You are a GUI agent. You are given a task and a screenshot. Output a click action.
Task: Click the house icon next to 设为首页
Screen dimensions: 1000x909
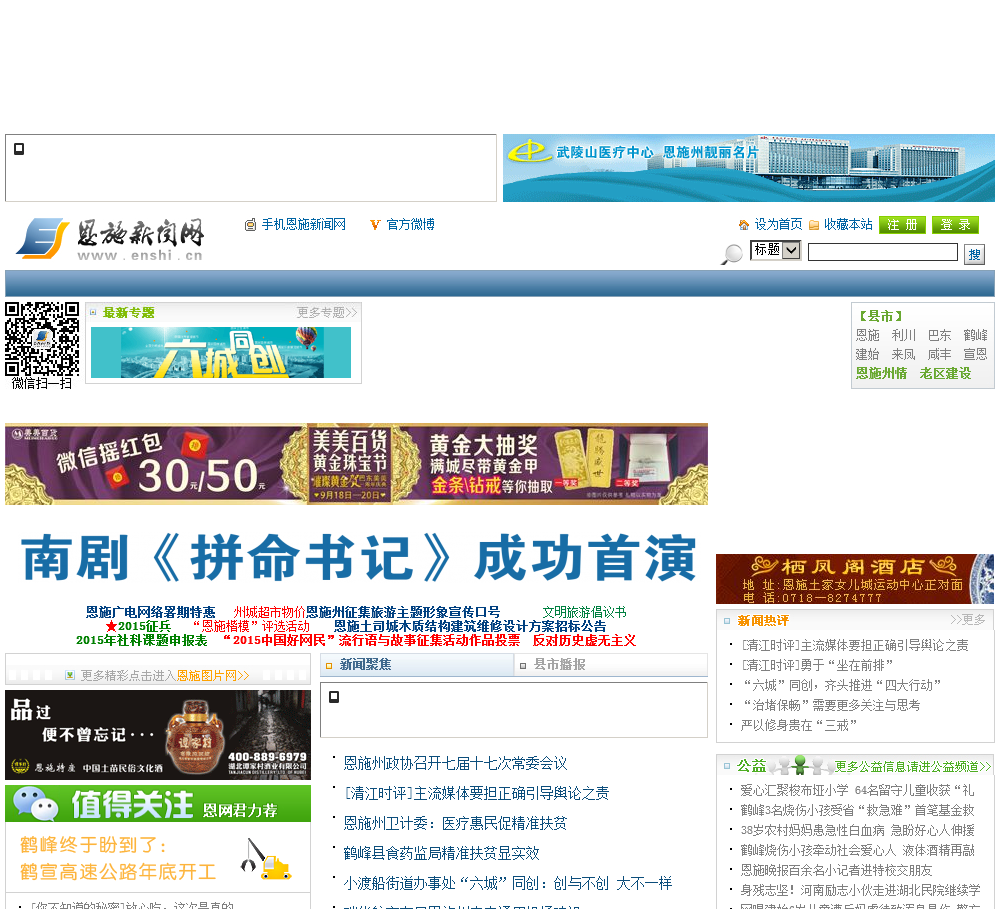(x=744, y=225)
